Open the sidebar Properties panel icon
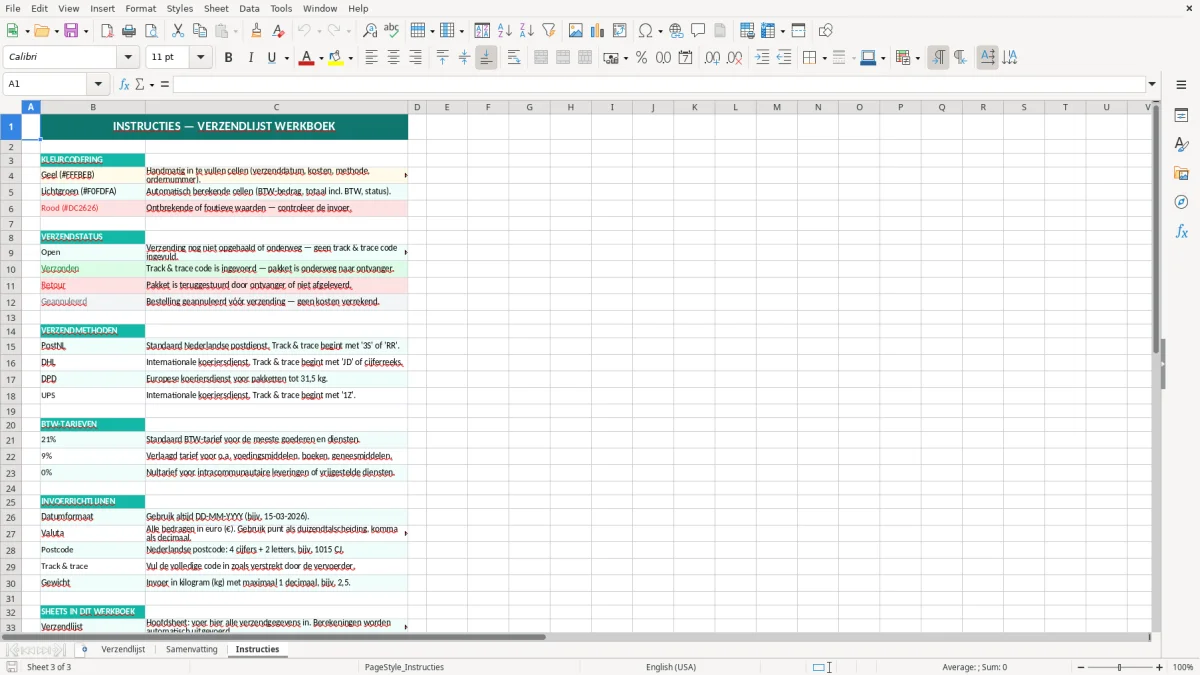Image resolution: width=1200 pixels, height=675 pixels. pyautogui.click(x=1181, y=115)
